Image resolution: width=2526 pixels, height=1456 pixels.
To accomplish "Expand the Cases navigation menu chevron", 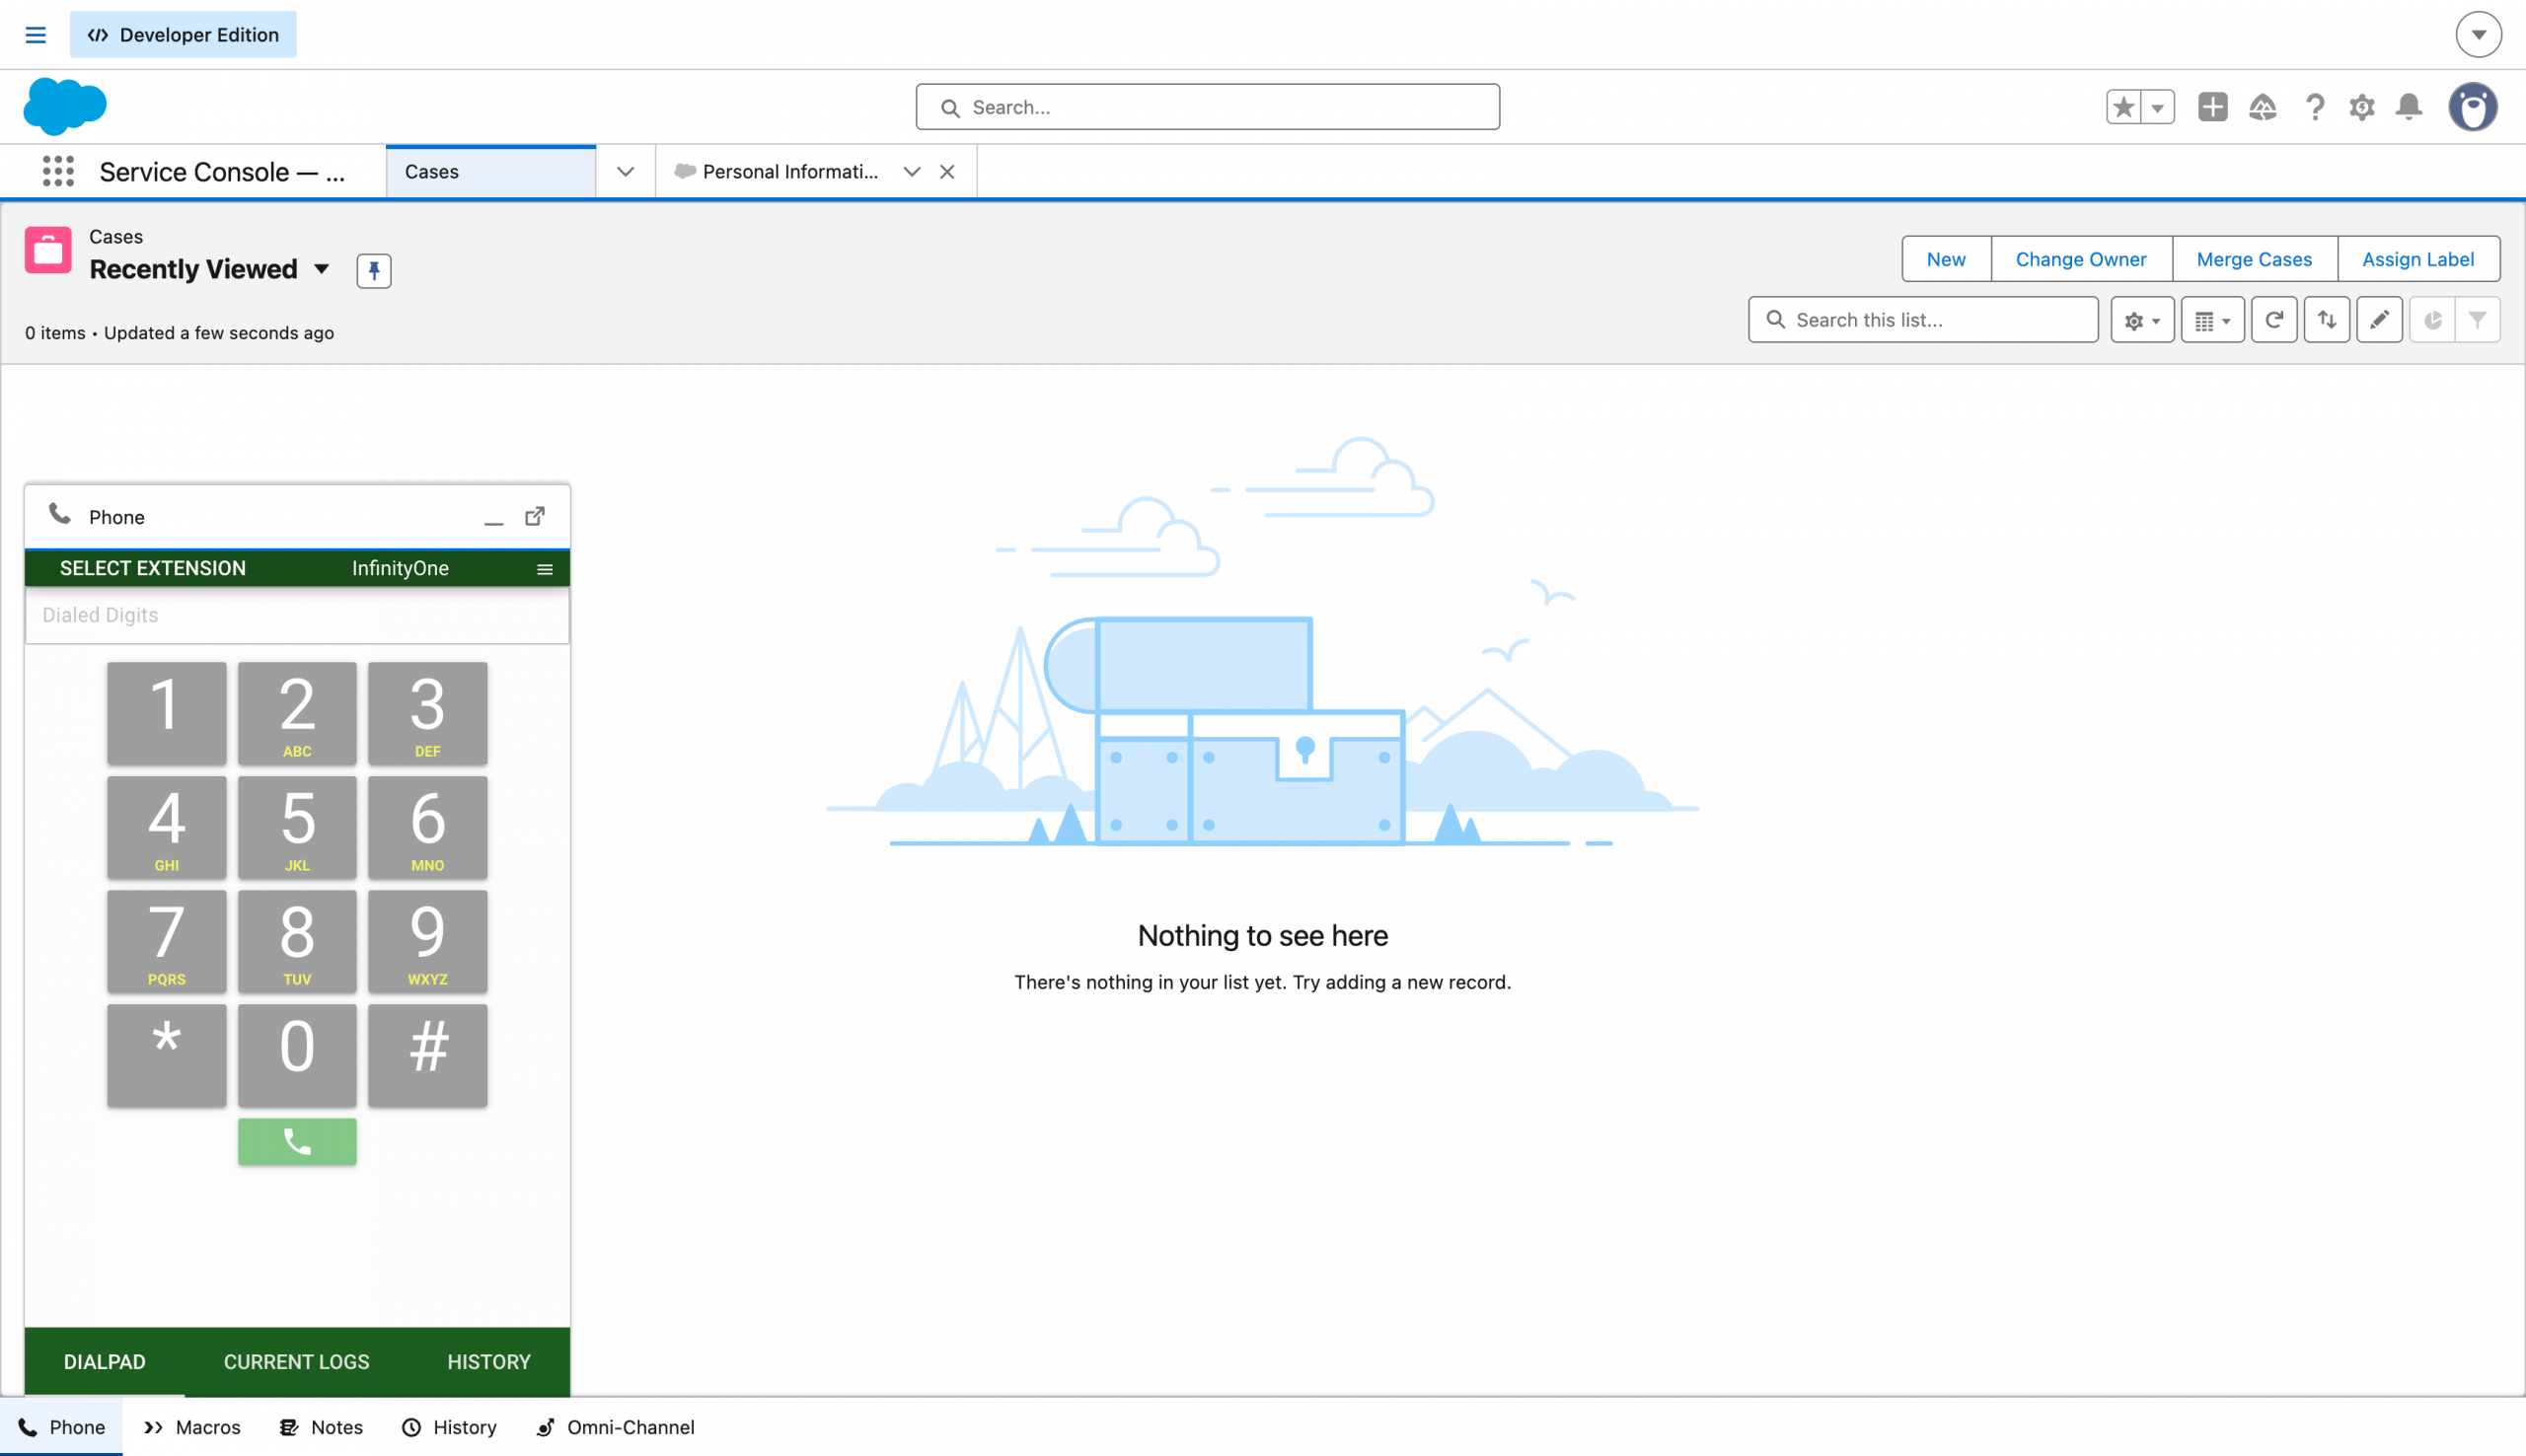I will (625, 172).
